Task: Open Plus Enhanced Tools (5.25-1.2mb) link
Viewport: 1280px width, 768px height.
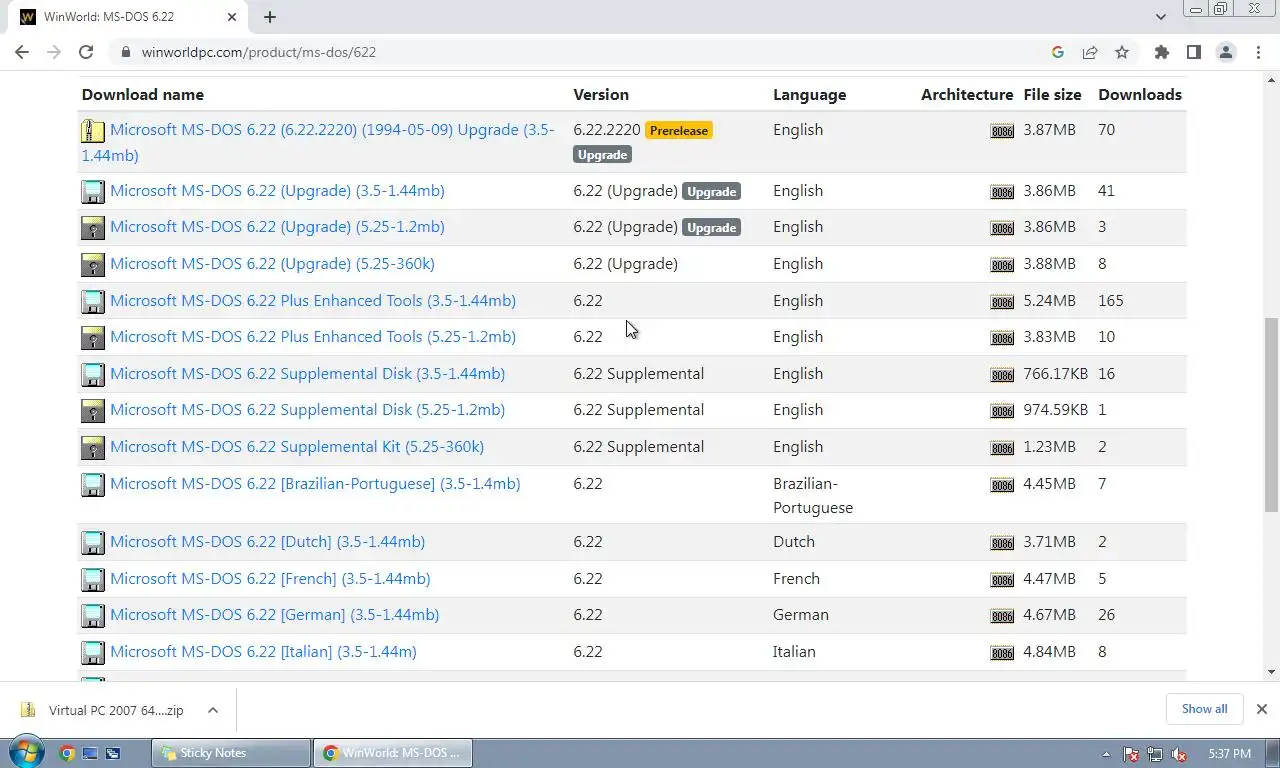Action: coord(313,337)
